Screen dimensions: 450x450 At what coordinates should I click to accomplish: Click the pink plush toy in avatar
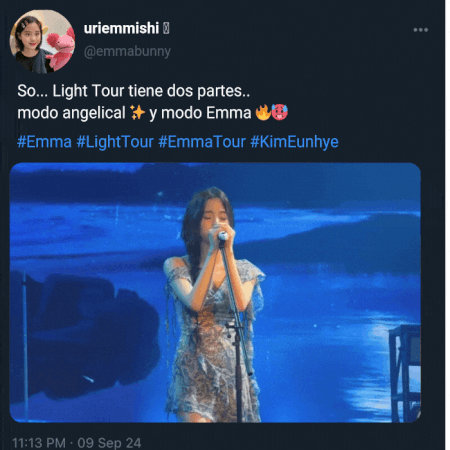[61, 50]
